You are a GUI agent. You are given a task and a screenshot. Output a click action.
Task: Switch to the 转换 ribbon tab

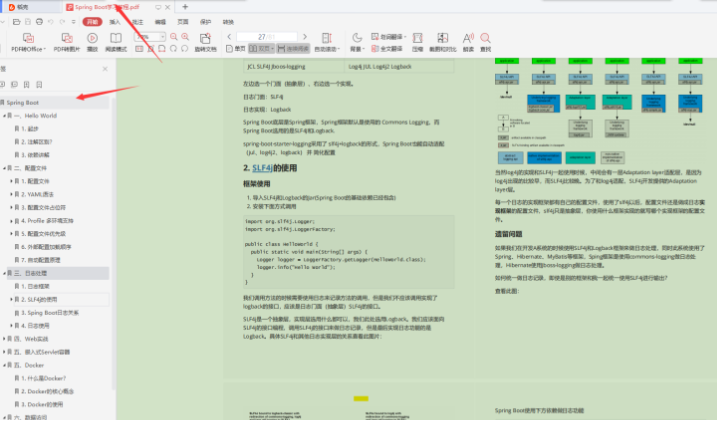coord(228,22)
